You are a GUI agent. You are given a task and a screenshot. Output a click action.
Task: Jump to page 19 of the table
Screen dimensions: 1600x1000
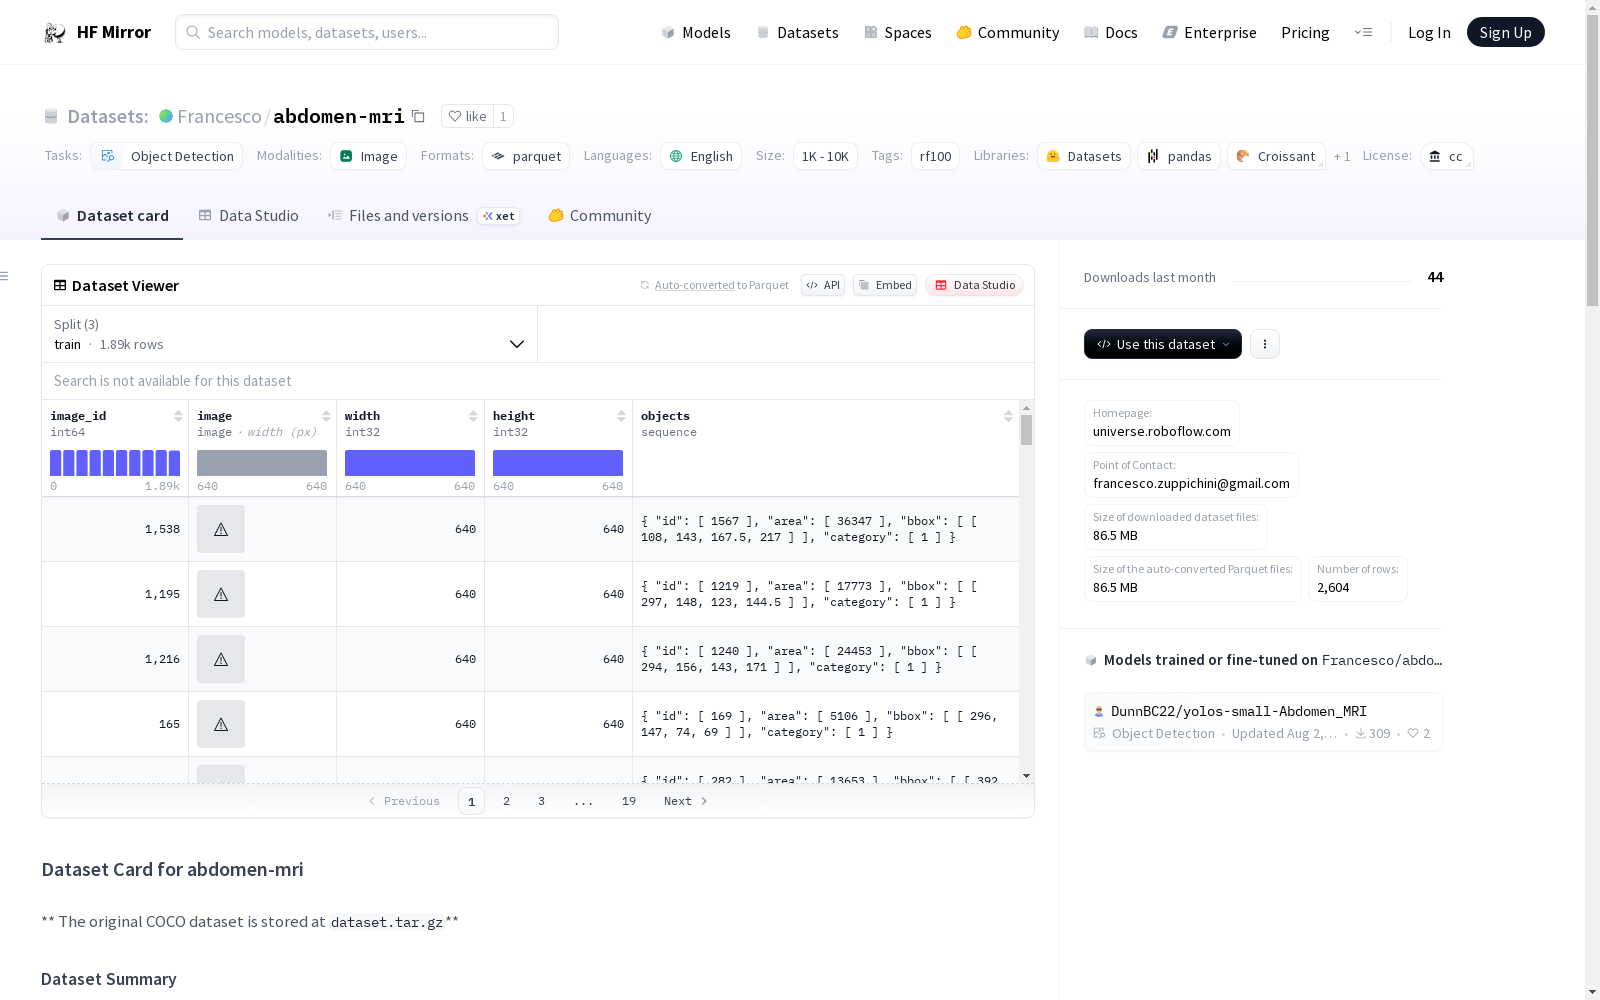point(629,801)
